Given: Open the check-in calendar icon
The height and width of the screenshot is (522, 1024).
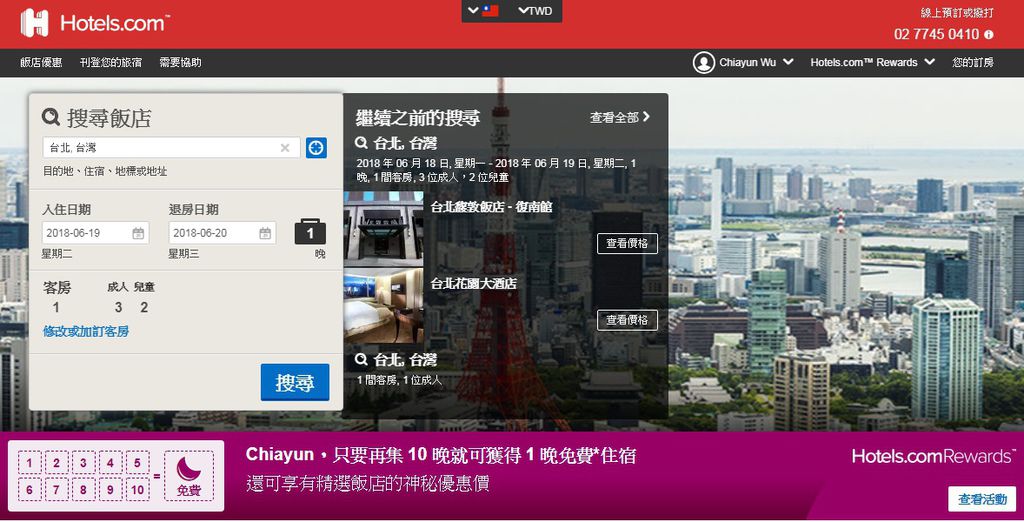Looking at the screenshot, I should click(x=138, y=233).
